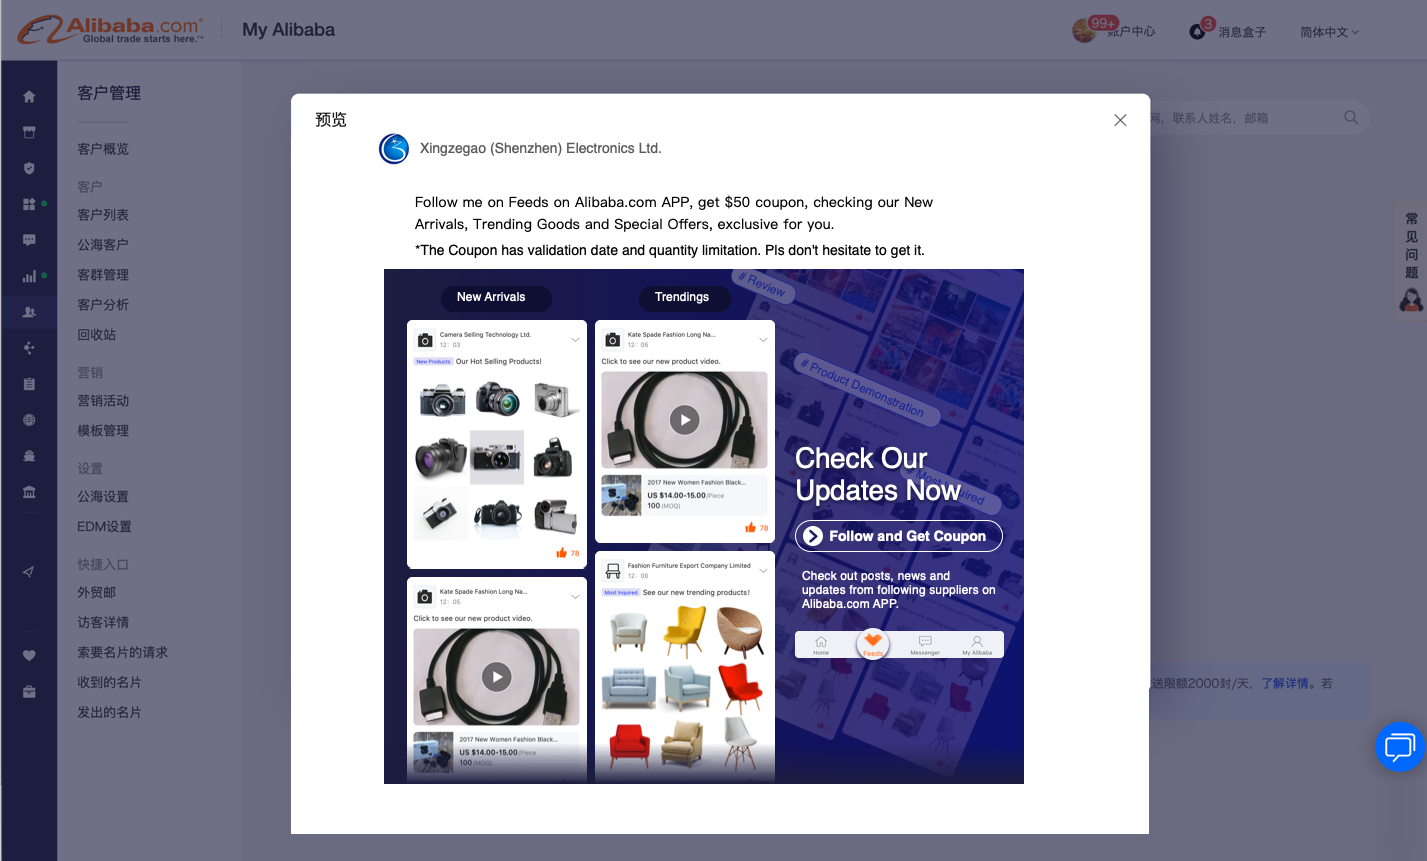Click the four-dot cluster sidebar icon

pos(29,348)
